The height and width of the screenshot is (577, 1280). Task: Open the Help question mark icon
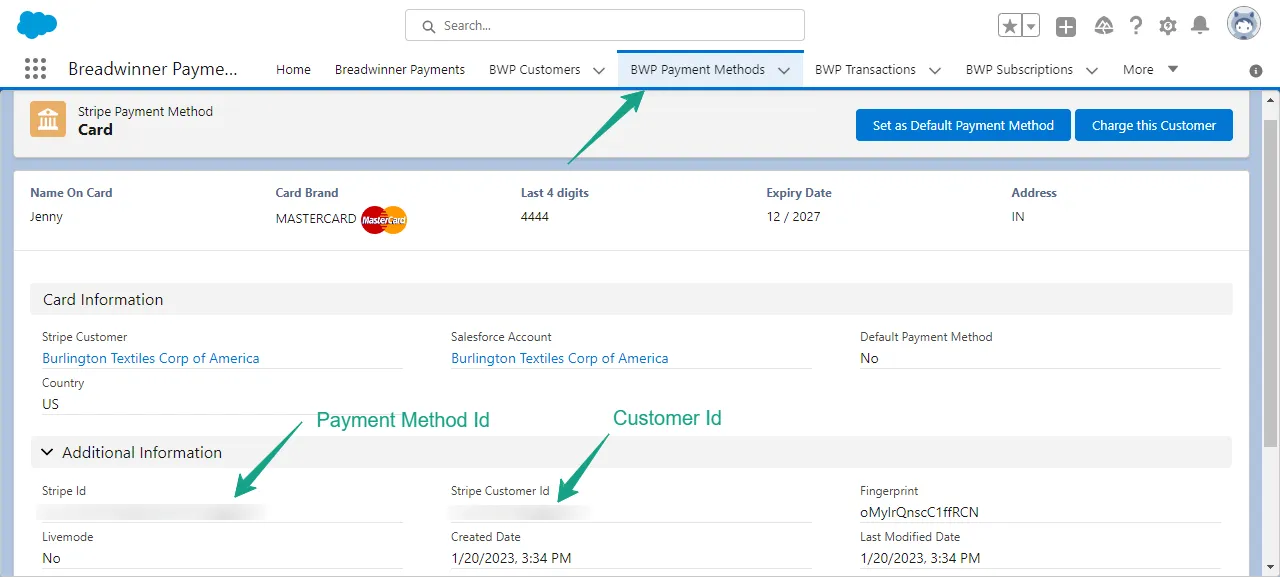click(1136, 26)
